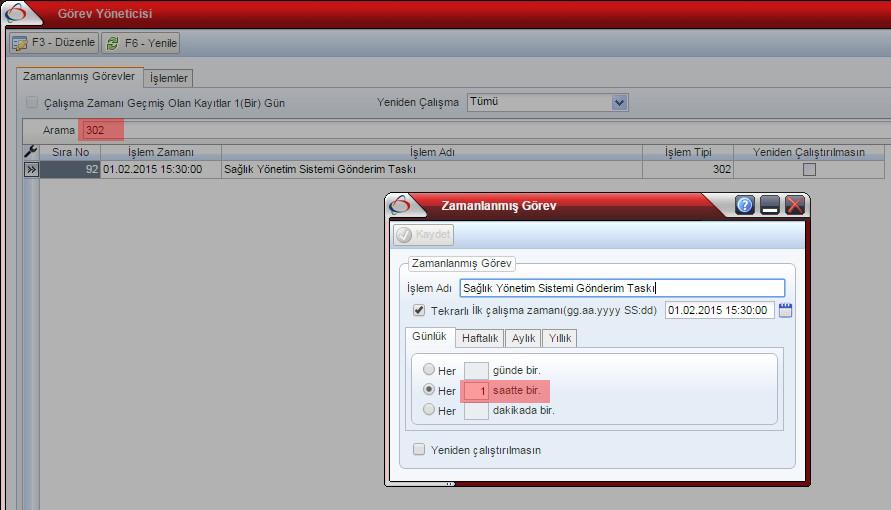The image size is (891, 510).
Task: Click the F3 - Düzenle edit button
Action: pyautogui.click(x=55, y=43)
